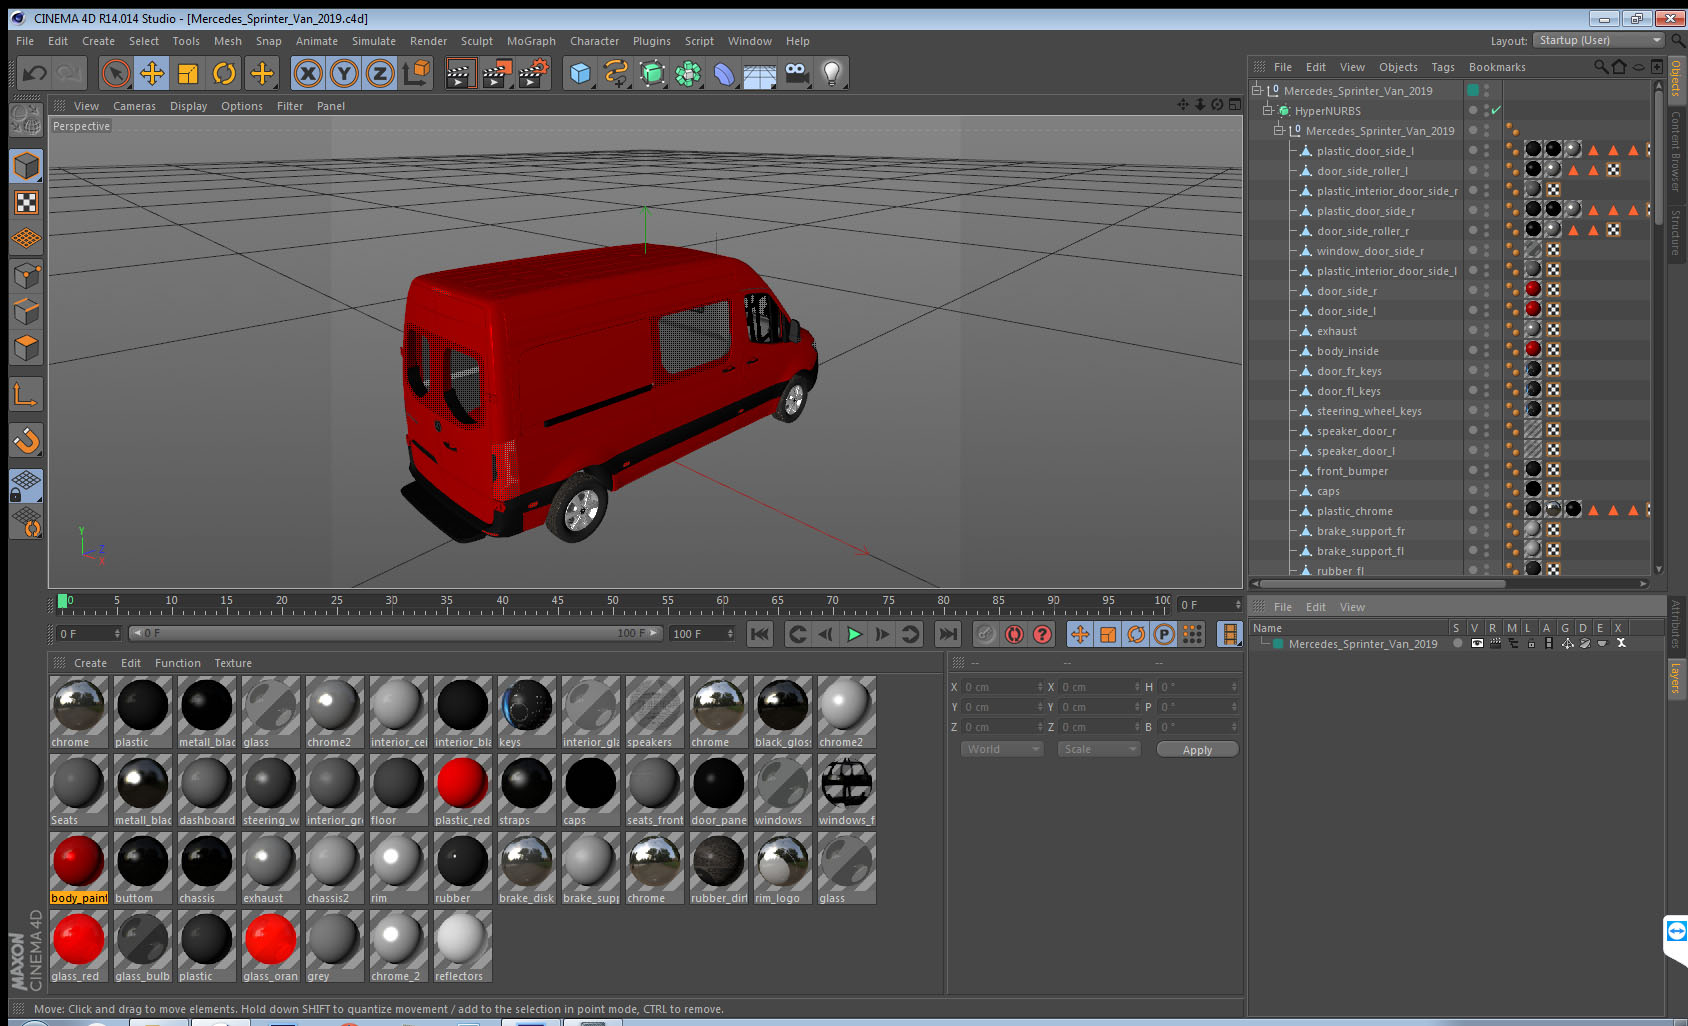1688x1026 pixels.
Task: Click the X position input field
Action: (1003, 687)
